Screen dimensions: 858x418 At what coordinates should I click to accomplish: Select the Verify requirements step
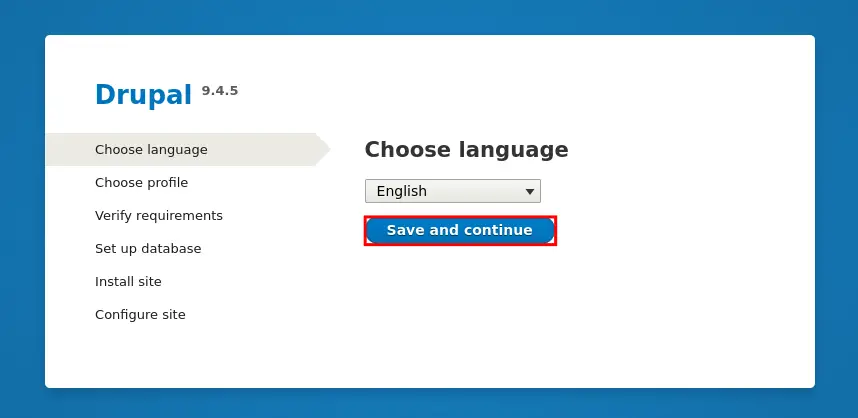point(159,216)
